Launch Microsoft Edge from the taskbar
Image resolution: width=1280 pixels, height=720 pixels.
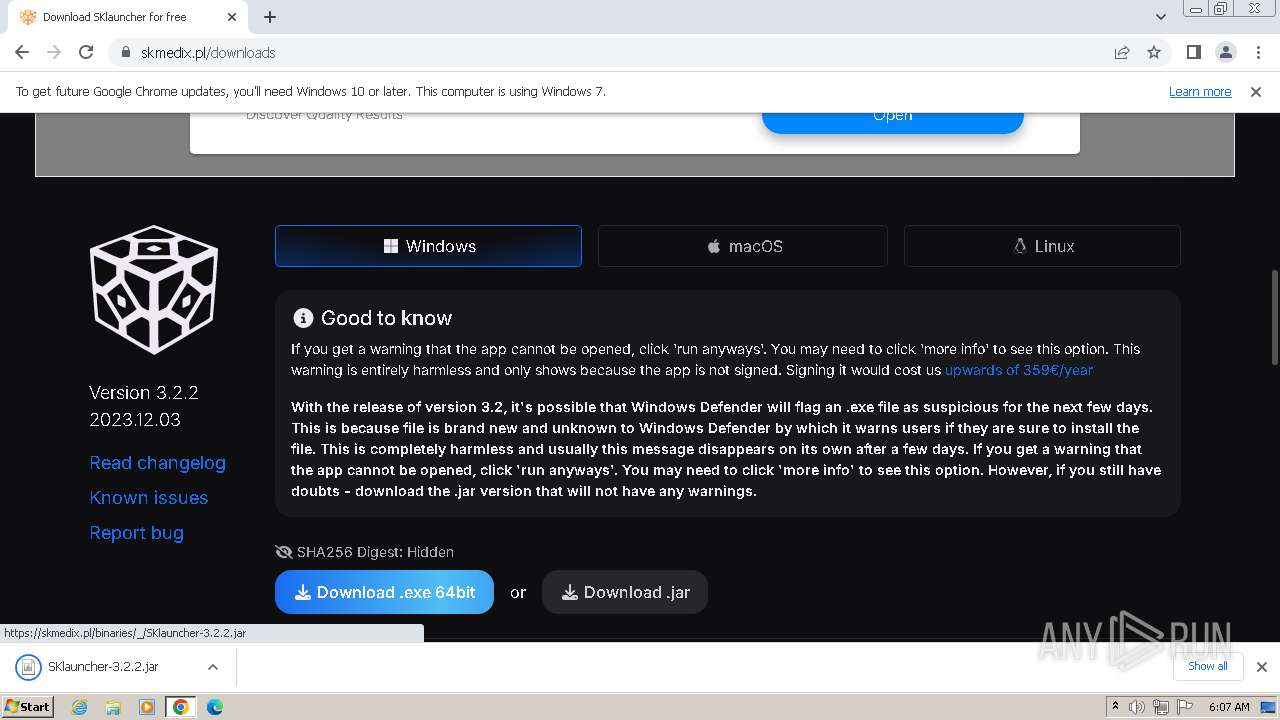click(x=215, y=707)
